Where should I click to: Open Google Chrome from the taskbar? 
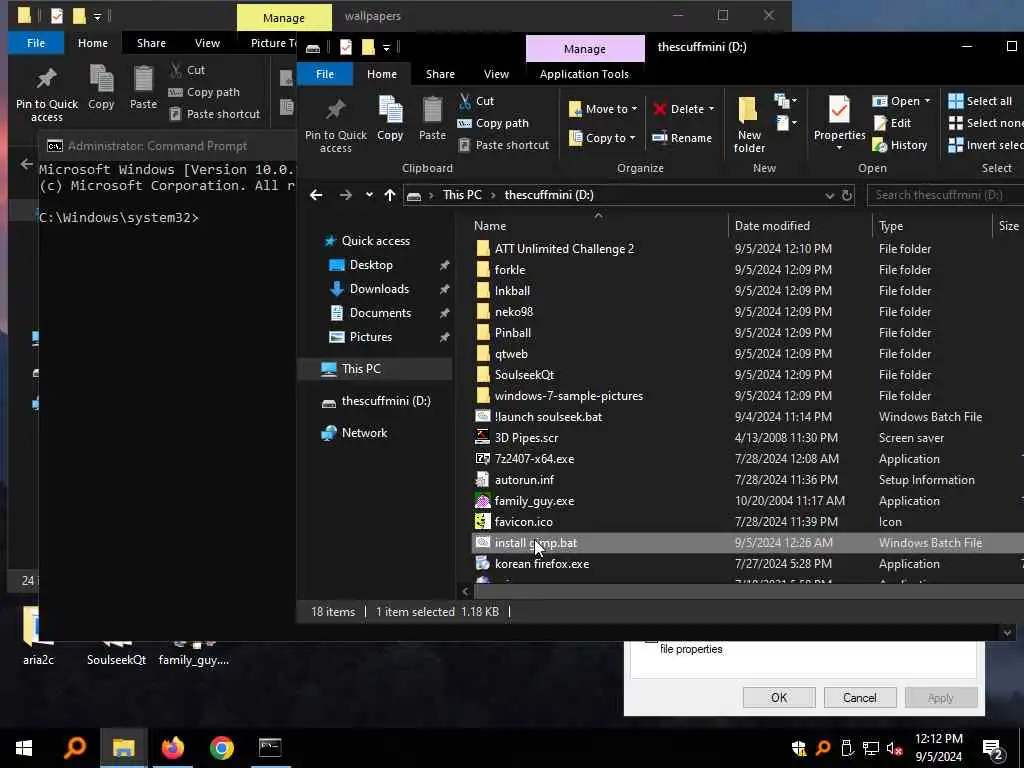pyautogui.click(x=221, y=747)
